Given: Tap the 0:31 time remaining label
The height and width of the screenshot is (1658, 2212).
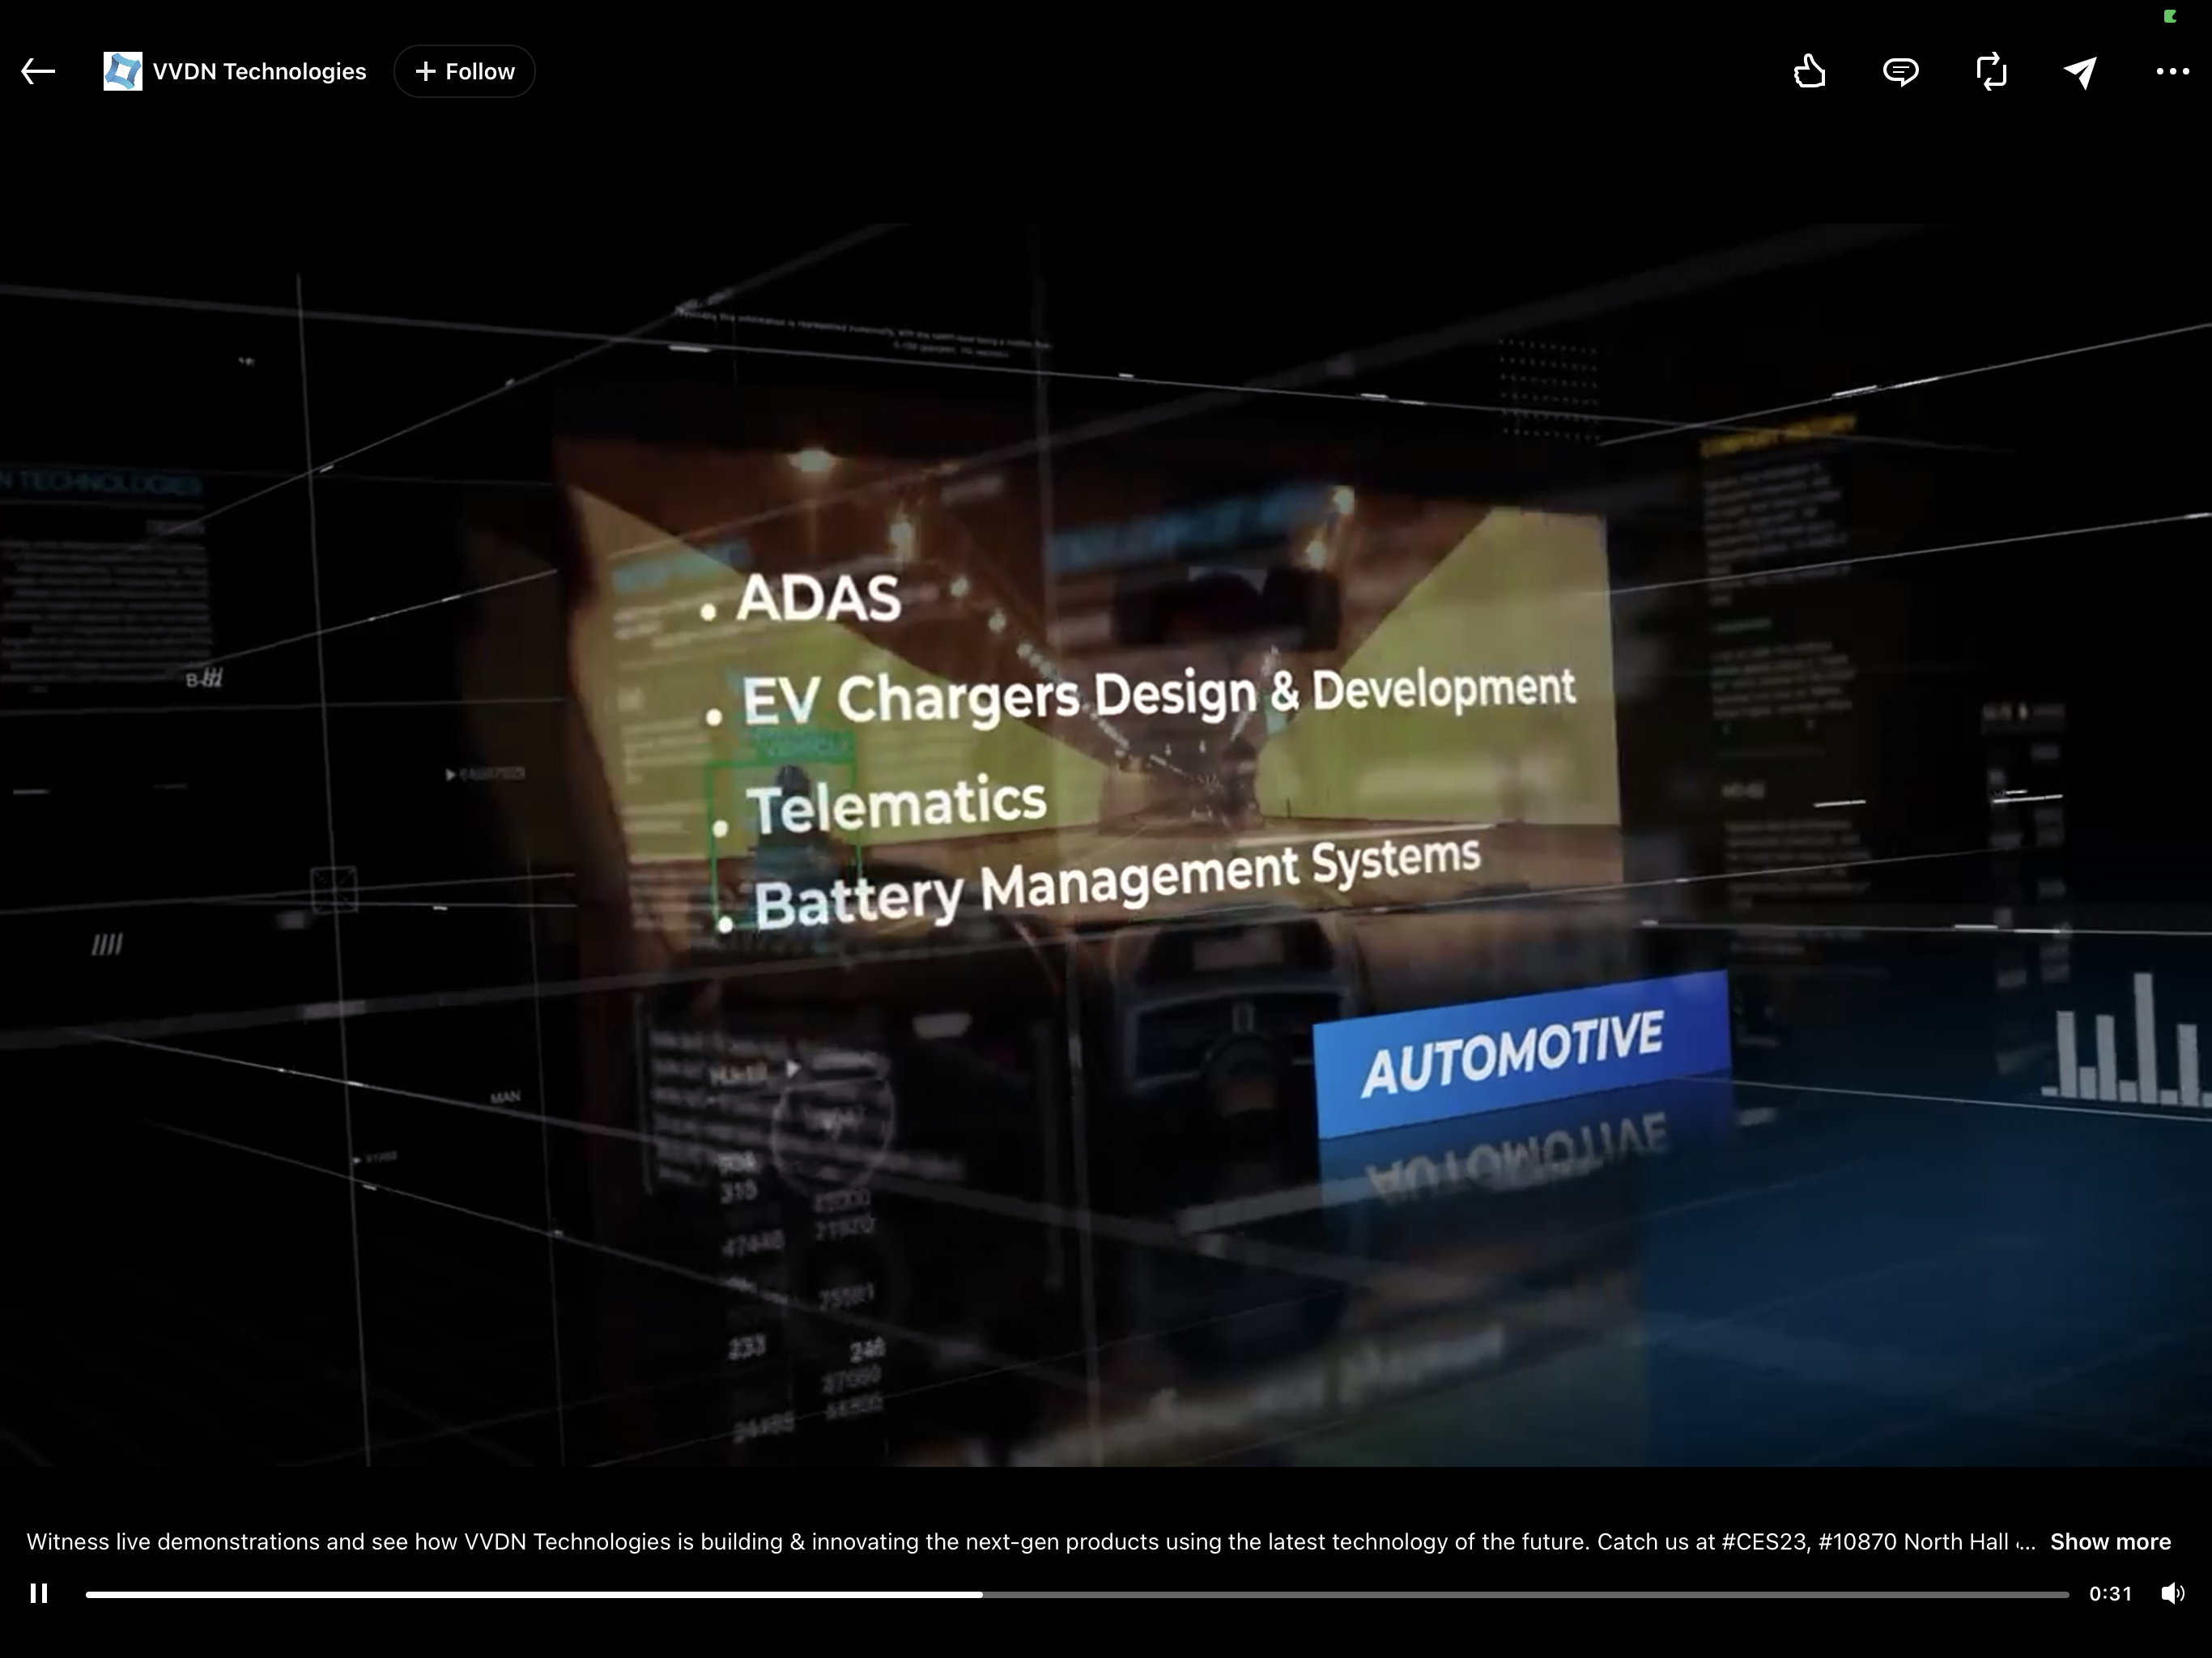Looking at the screenshot, I should [2110, 1593].
